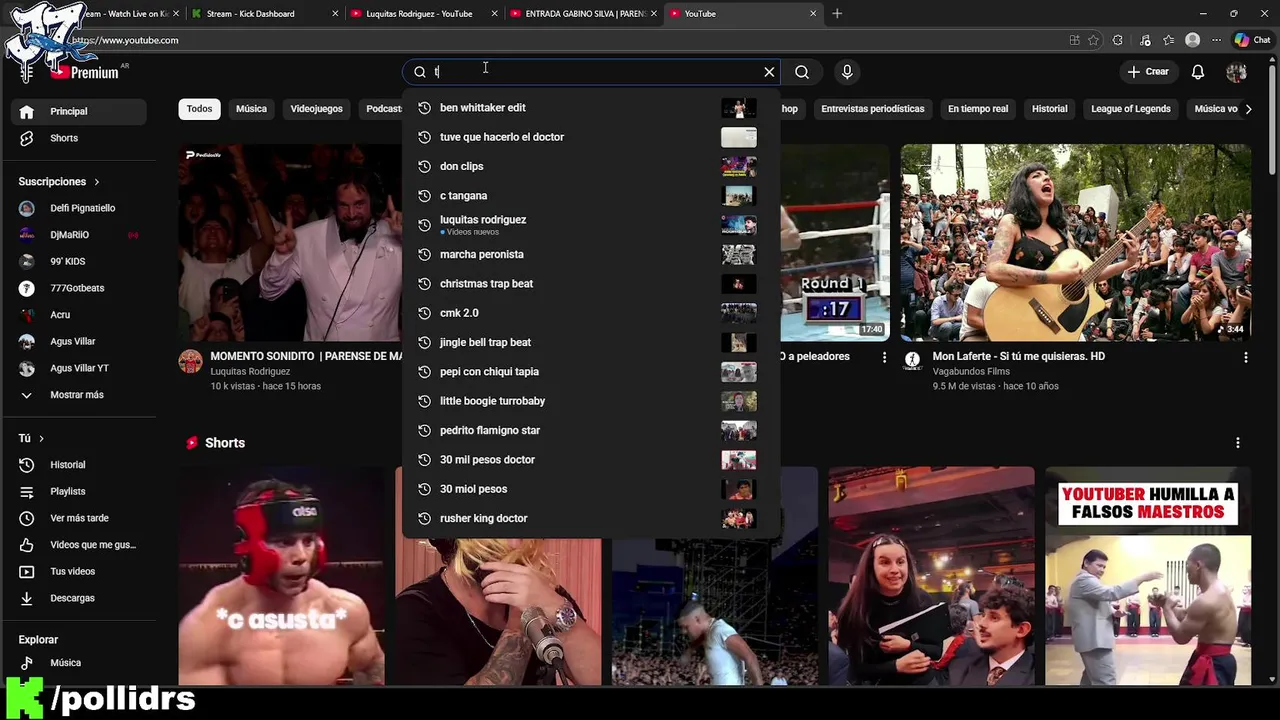Switch to the Luquitas Rodriguez - YouTube tab
The height and width of the screenshot is (720, 1280).
tap(425, 14)
